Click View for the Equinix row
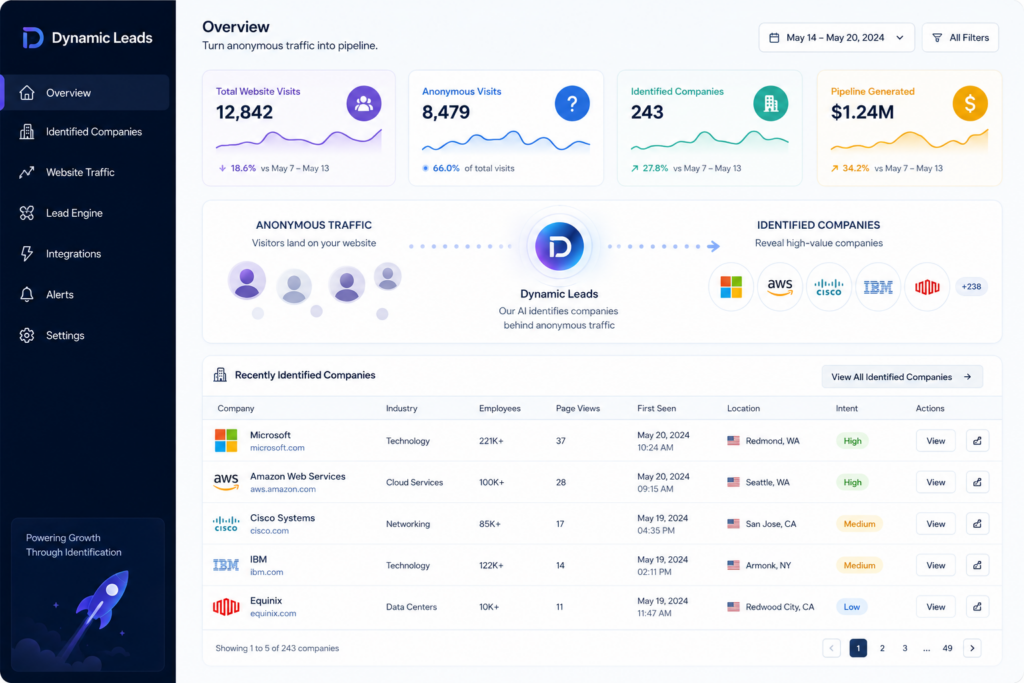 (x=935, y=607)
